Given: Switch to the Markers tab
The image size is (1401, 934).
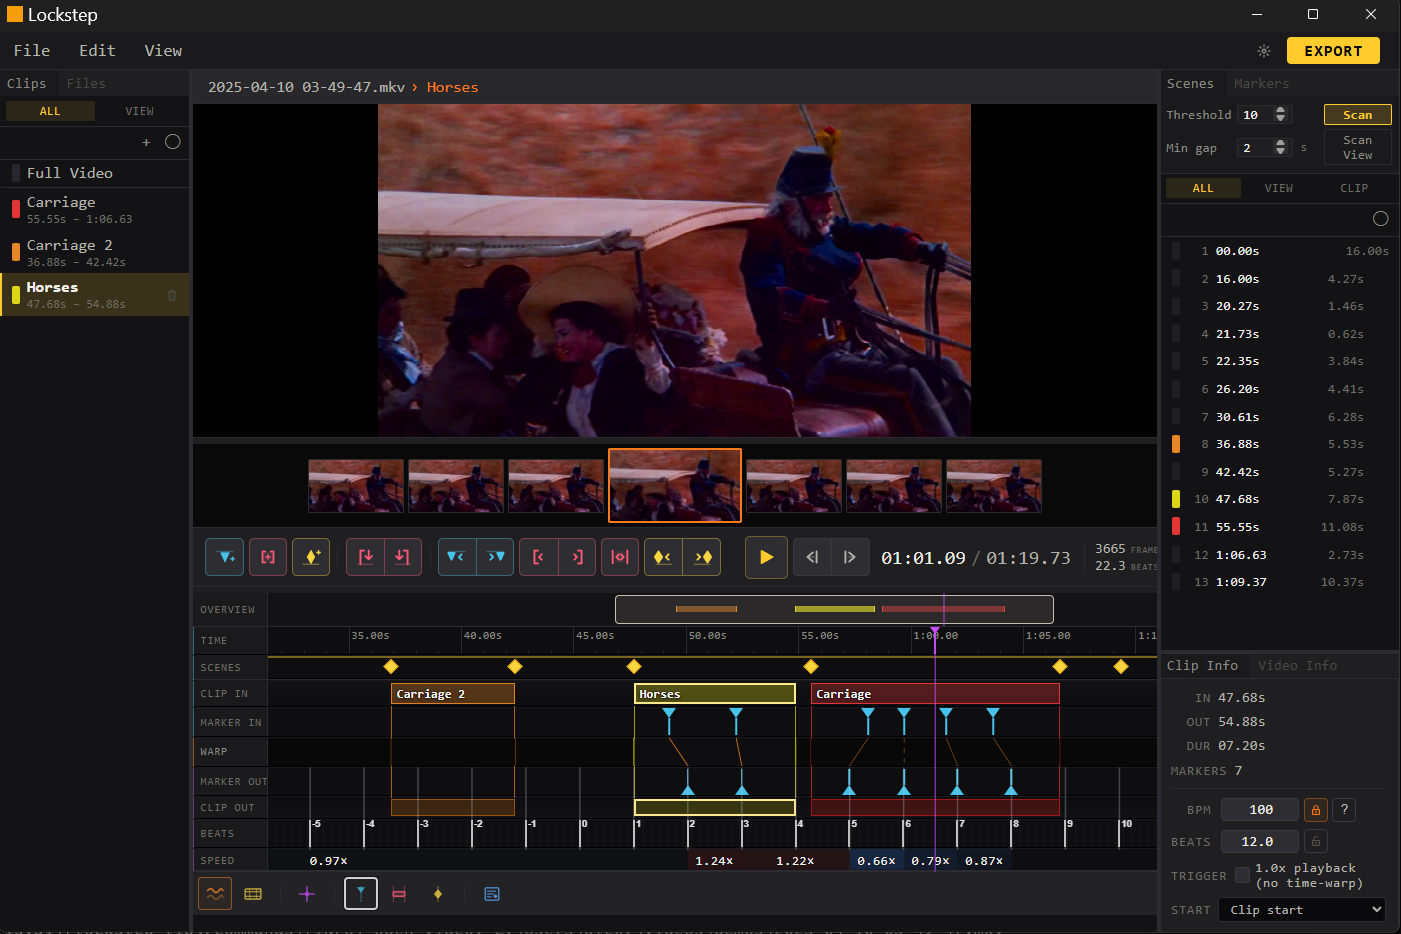Looking at the screenshot, I should point(1261,84).
